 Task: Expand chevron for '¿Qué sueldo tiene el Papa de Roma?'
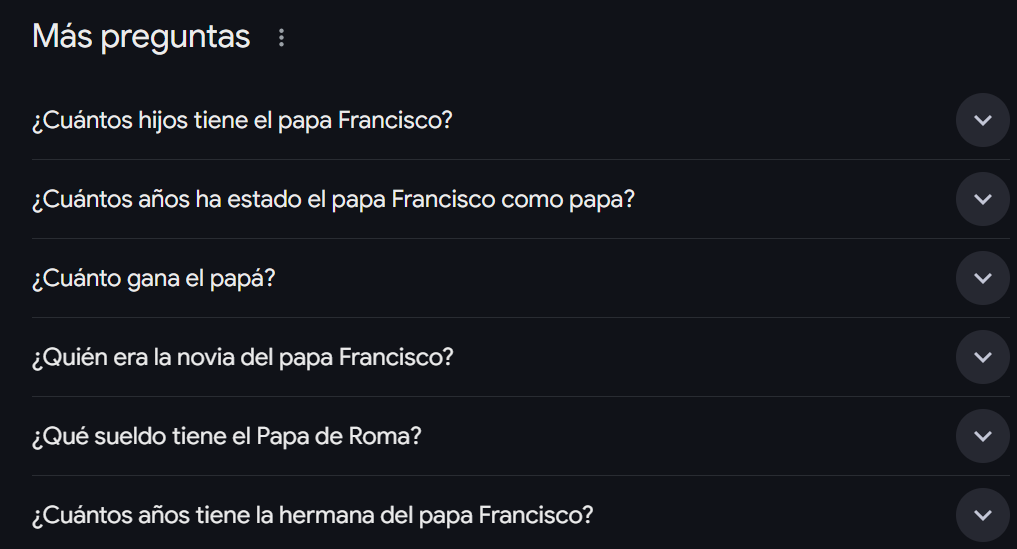[982, 436]
